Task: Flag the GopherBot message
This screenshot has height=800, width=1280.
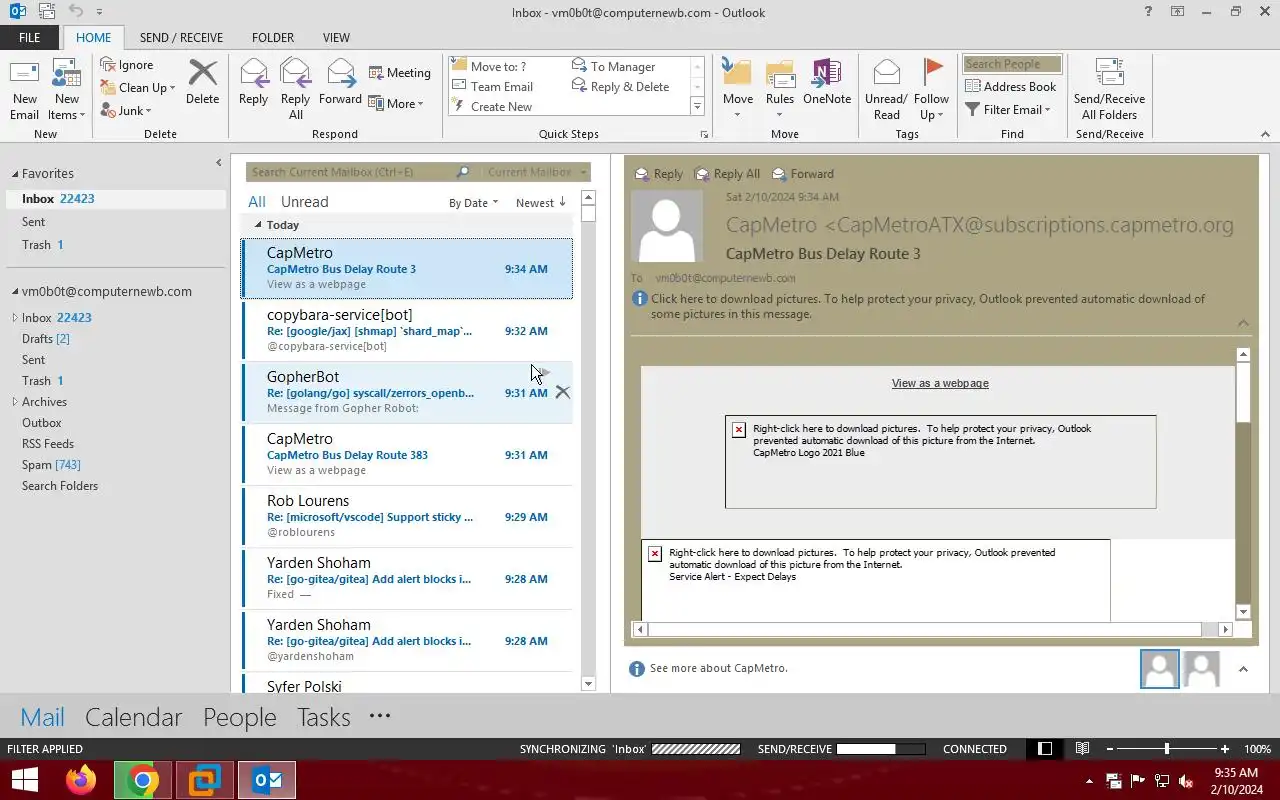Action: [x=545, y=373]
